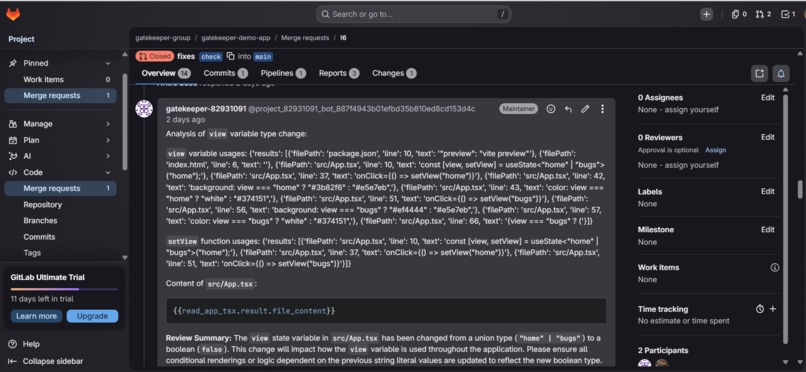Open more actions menu on comment
806x372 pixels.
602,109
